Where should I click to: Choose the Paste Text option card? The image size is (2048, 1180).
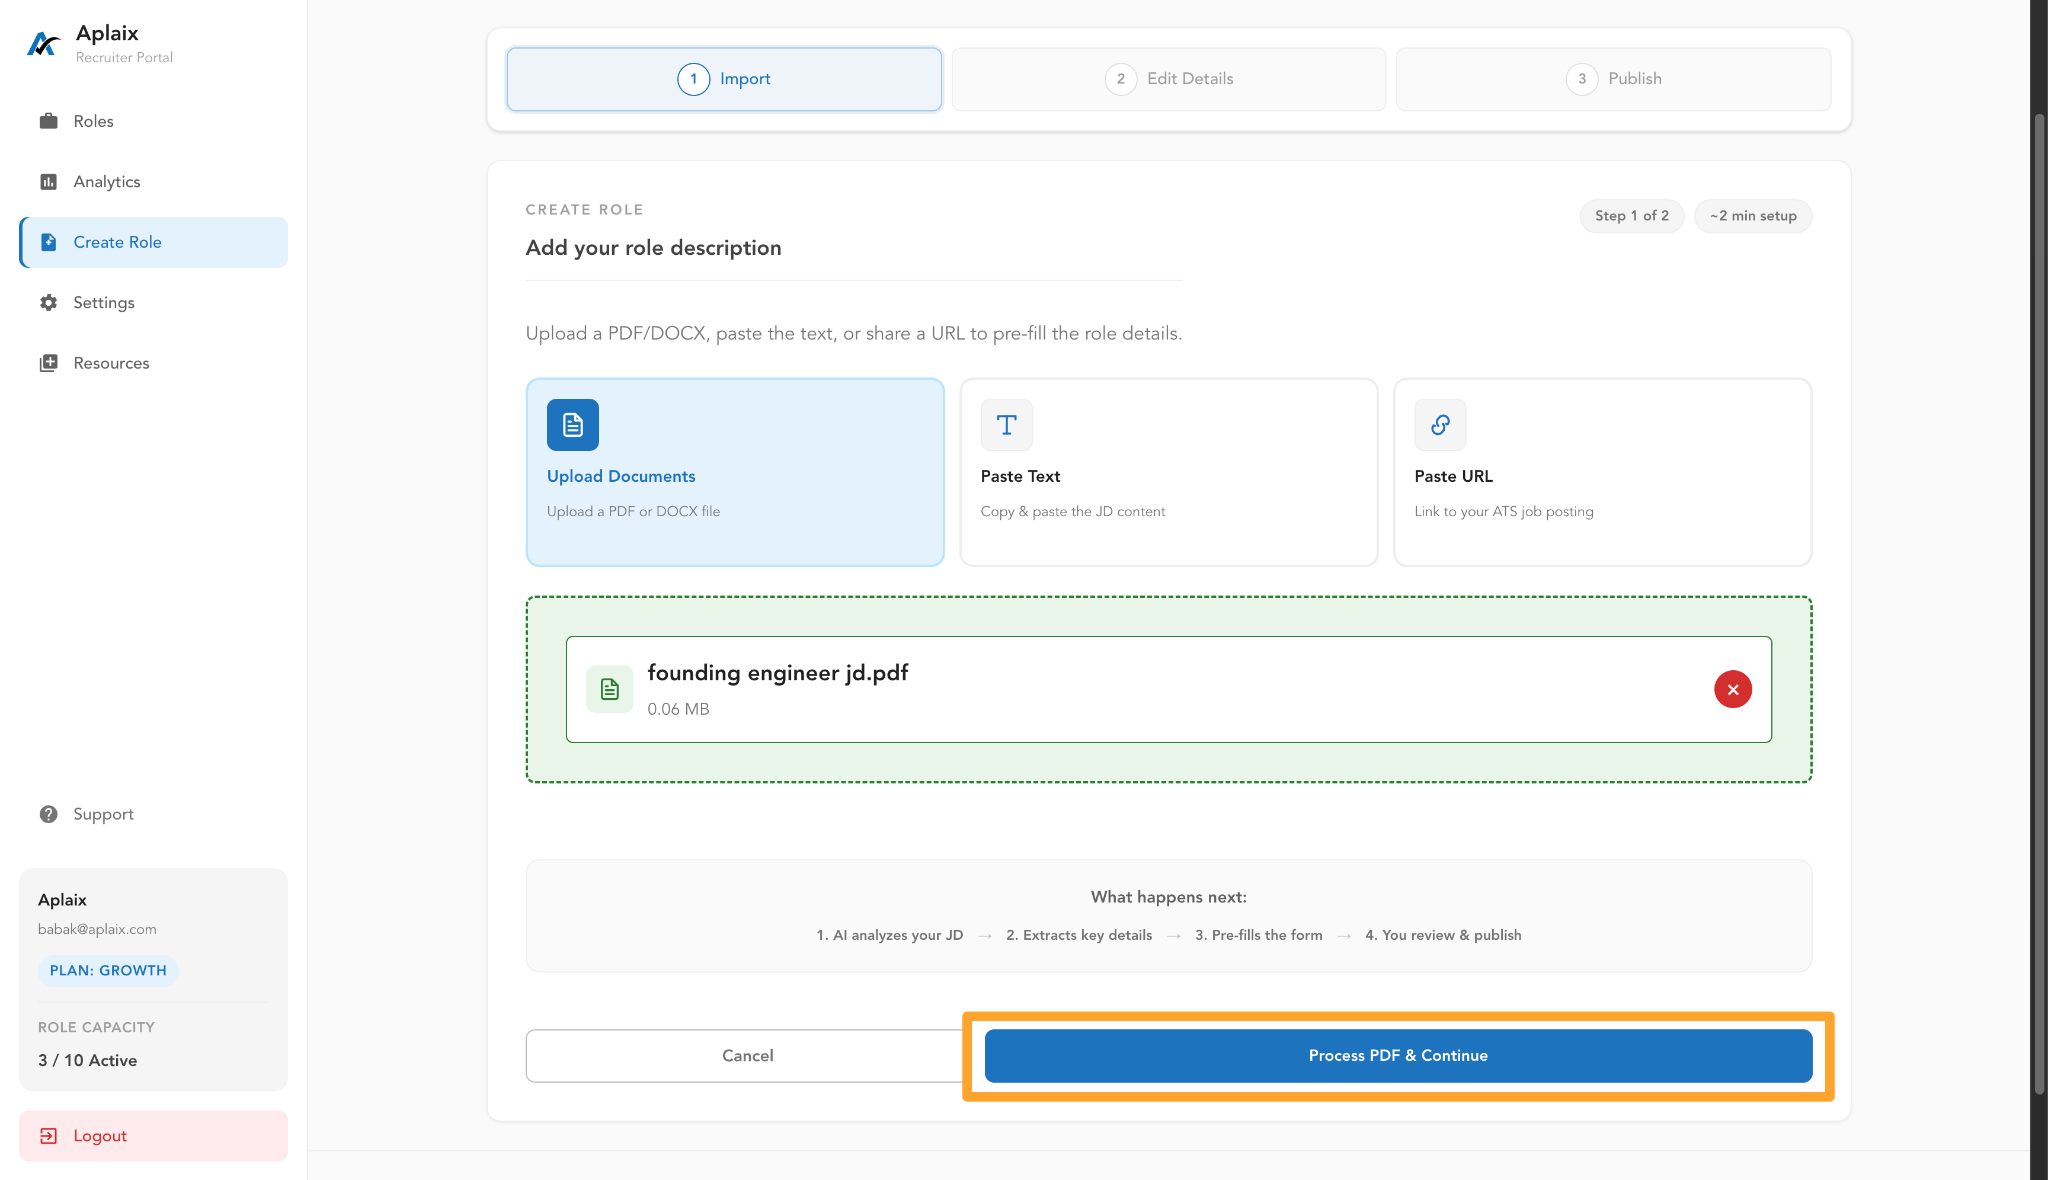pyautogui.click(x=1168, y=472)
